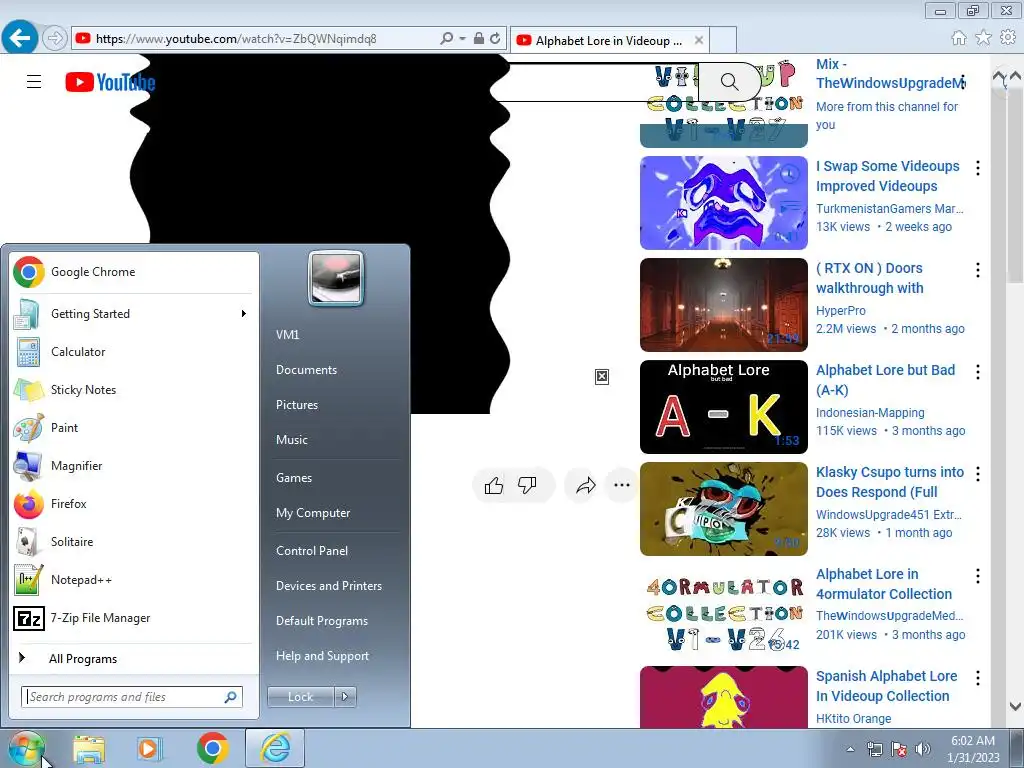Open Action Center flag tray icon
1024x768 pixels.
coord(899,749)
